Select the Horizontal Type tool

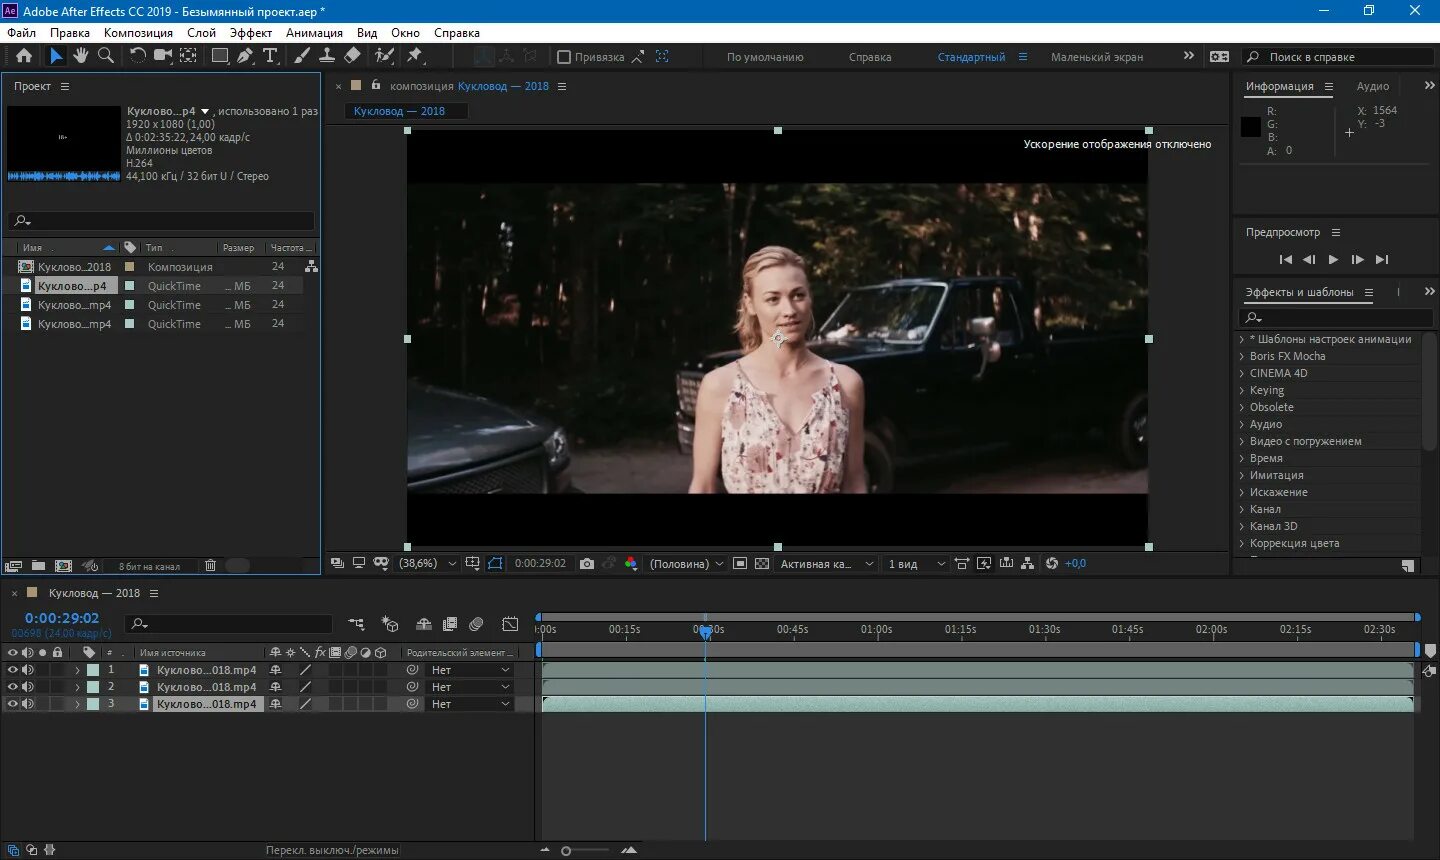270,56
